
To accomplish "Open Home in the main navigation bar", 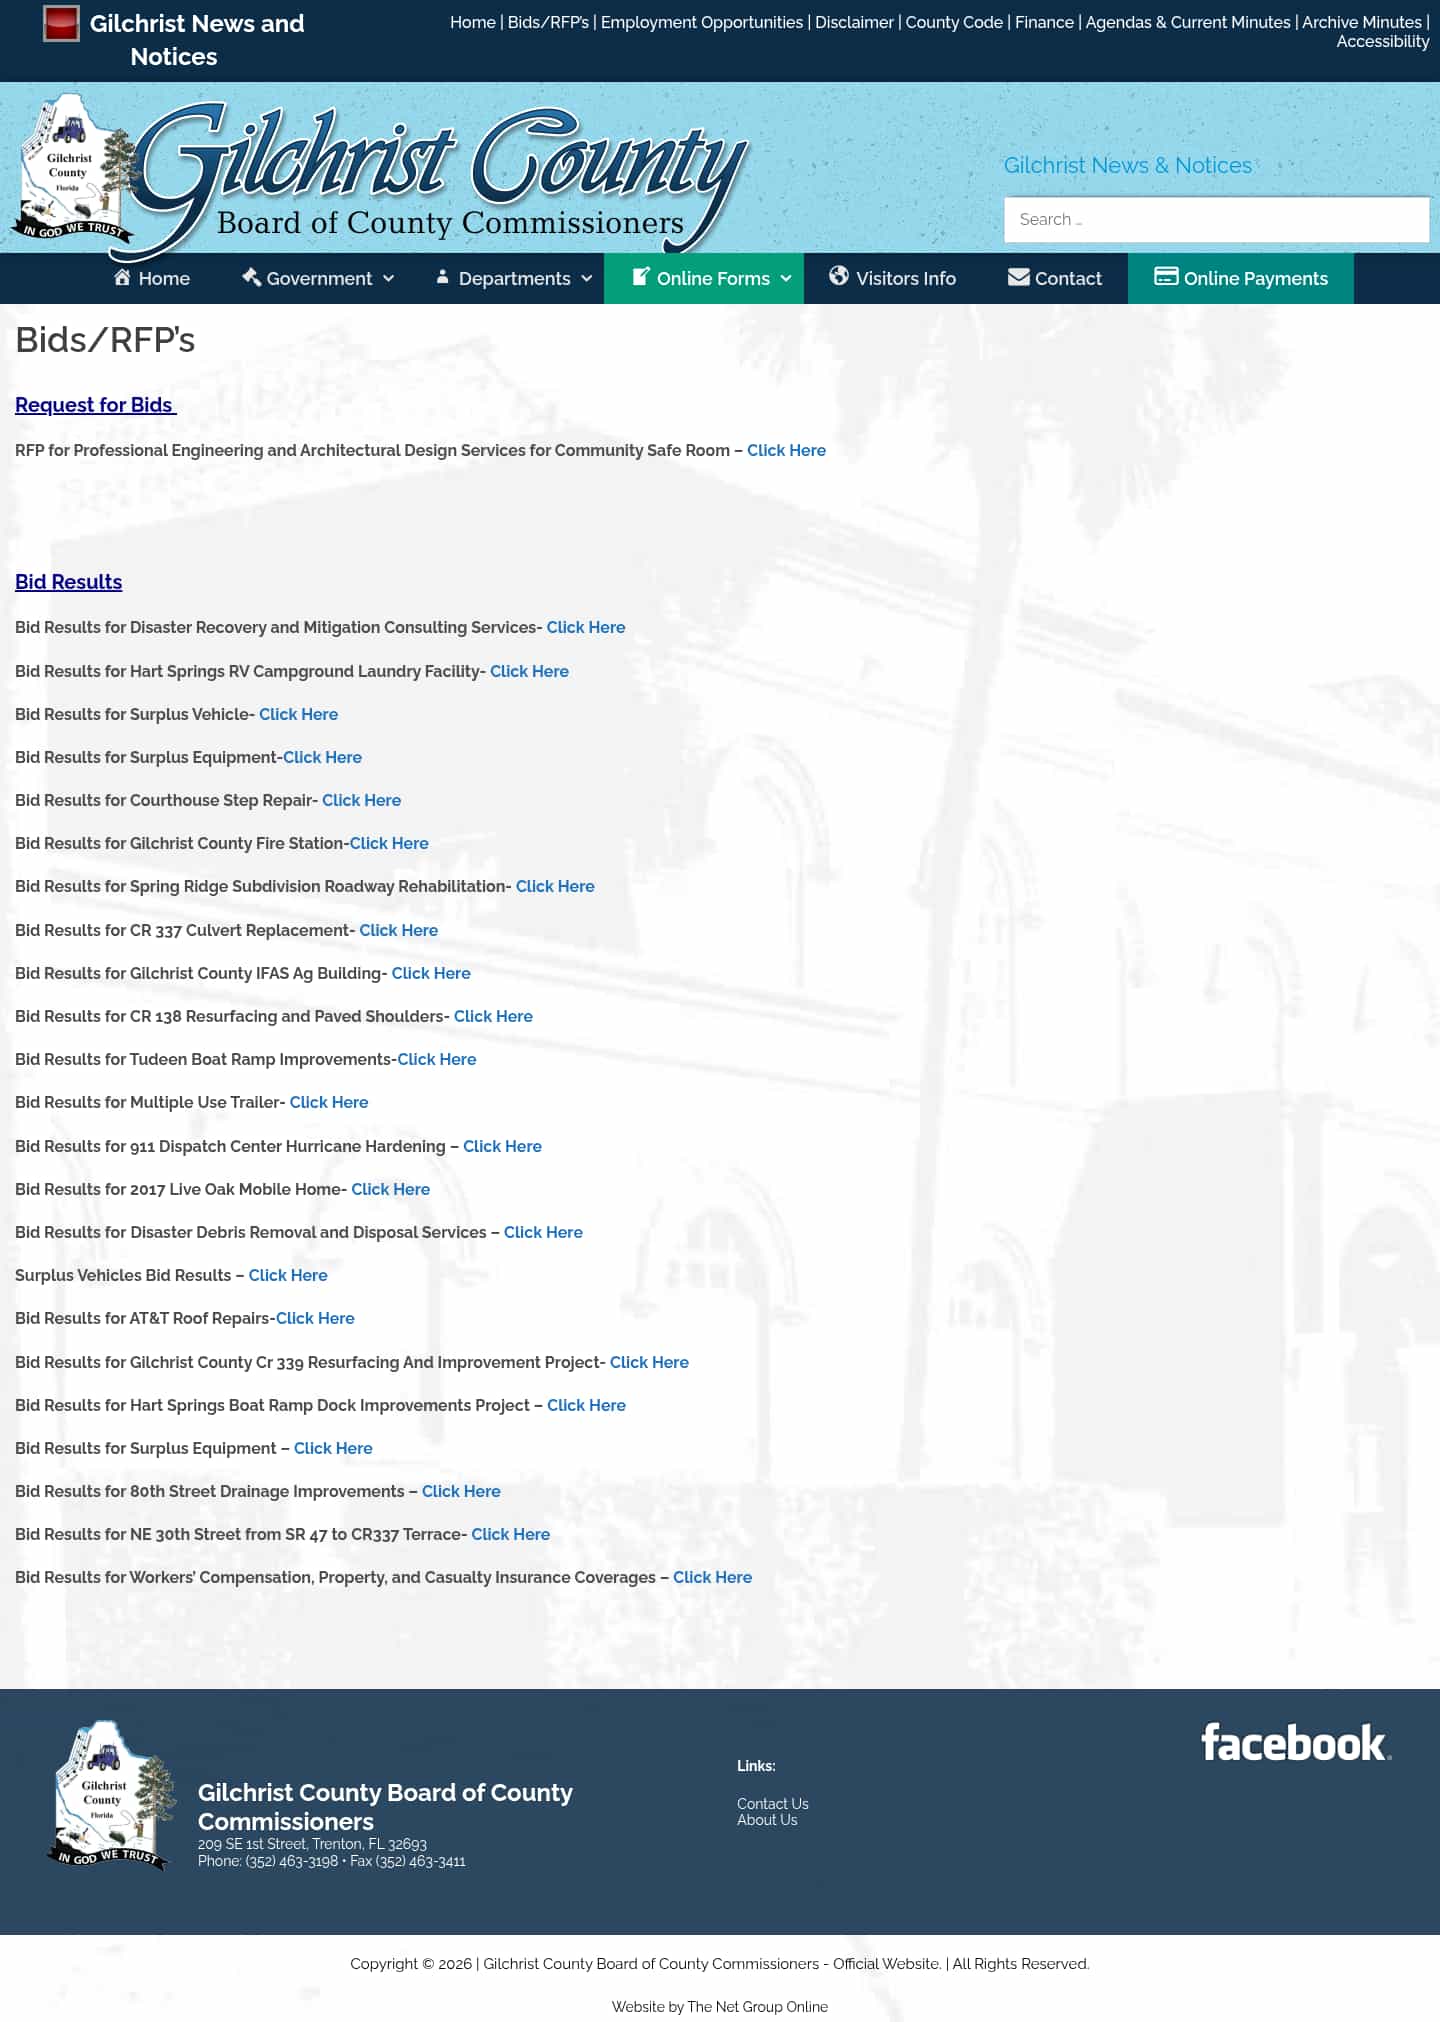I will pos(152,278).
